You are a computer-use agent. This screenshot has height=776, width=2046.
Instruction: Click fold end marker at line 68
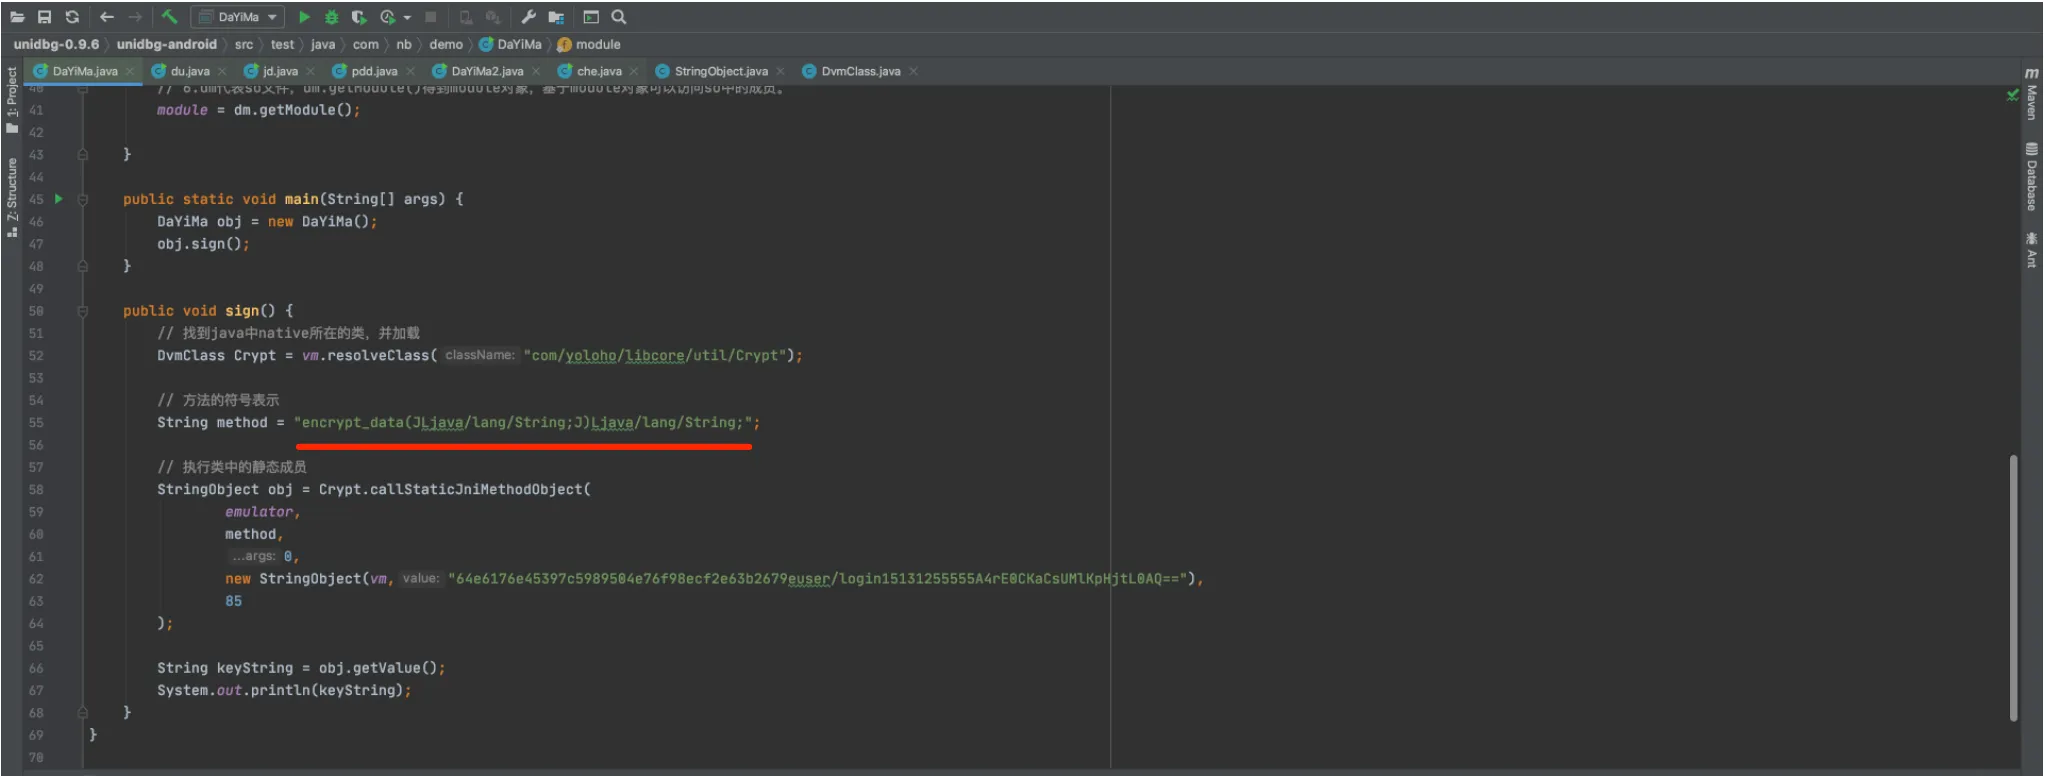(83, 713)
